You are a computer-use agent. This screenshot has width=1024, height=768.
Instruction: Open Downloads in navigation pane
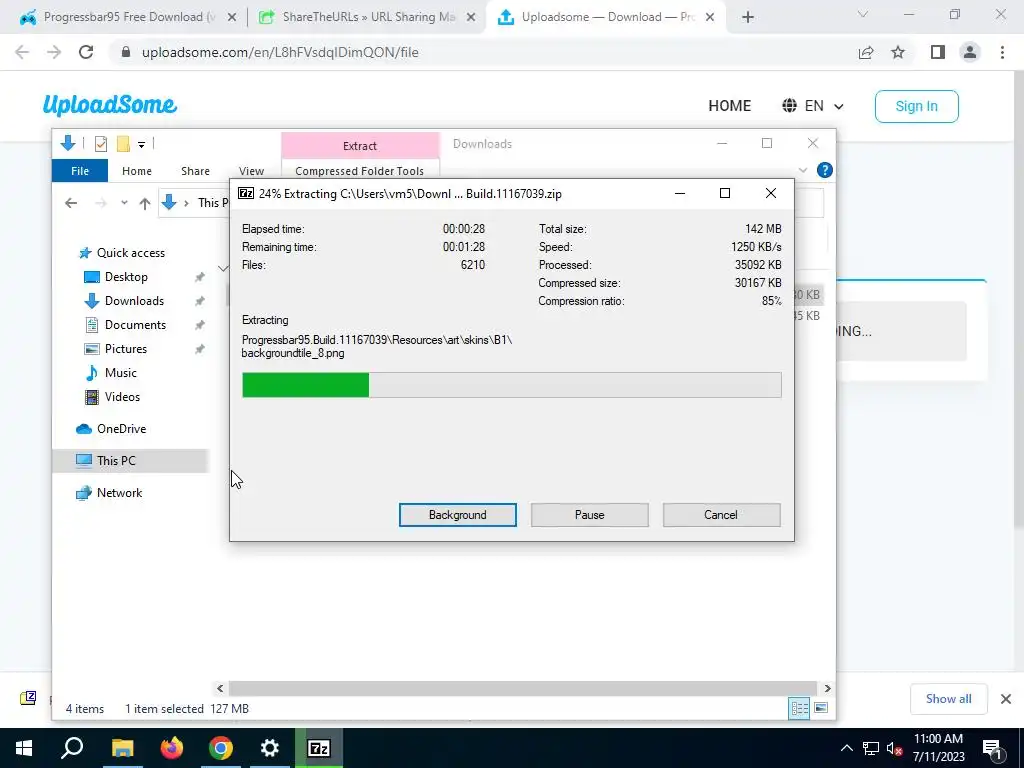coord(135,301)
